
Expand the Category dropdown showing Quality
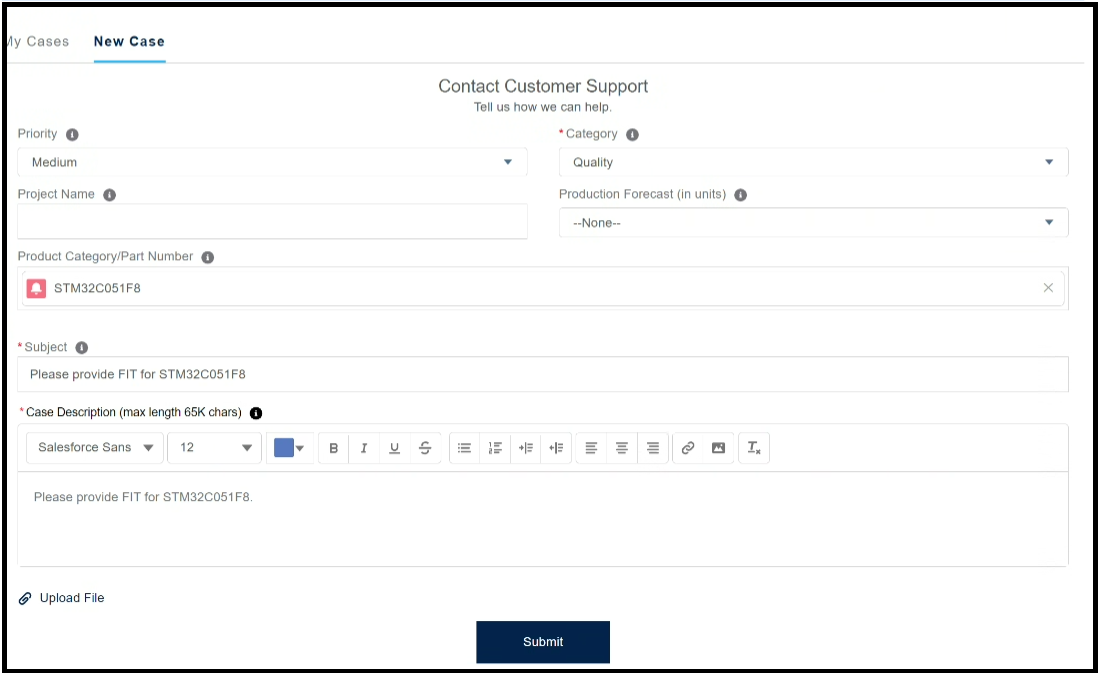pyautogui.click(x=813, y=162)
